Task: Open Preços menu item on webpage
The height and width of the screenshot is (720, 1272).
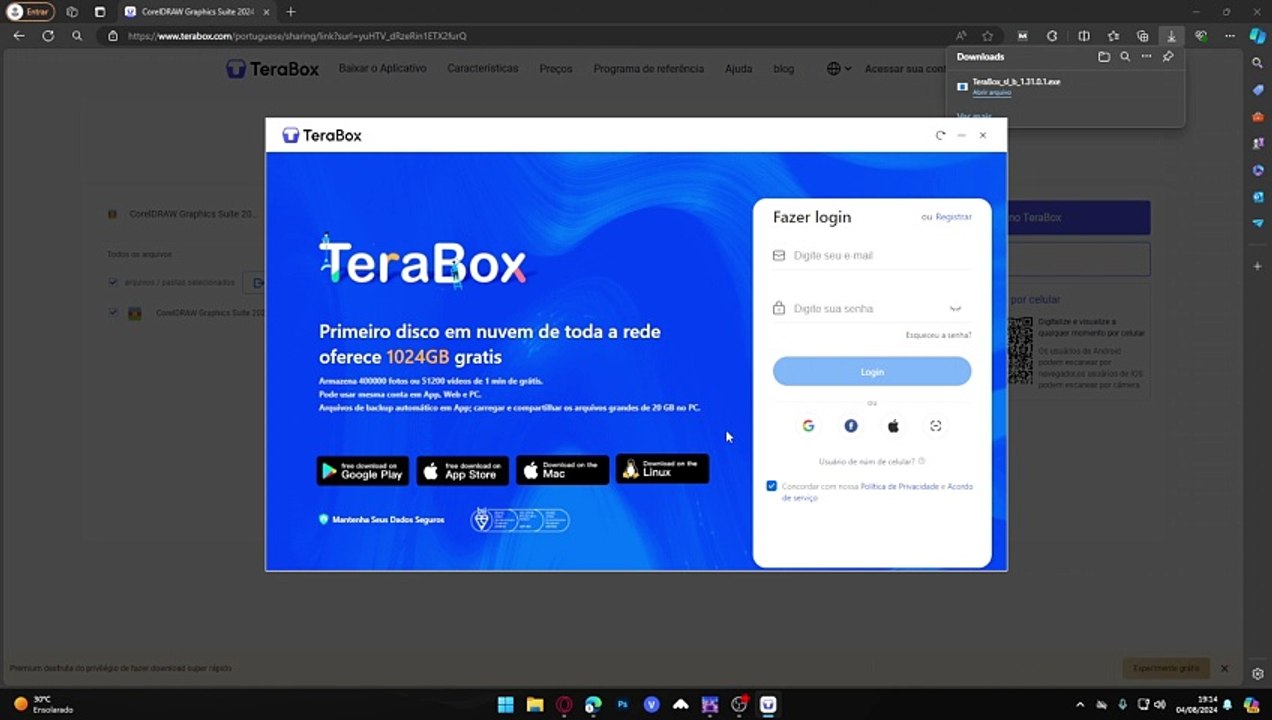Action: (x=556, y=69)
